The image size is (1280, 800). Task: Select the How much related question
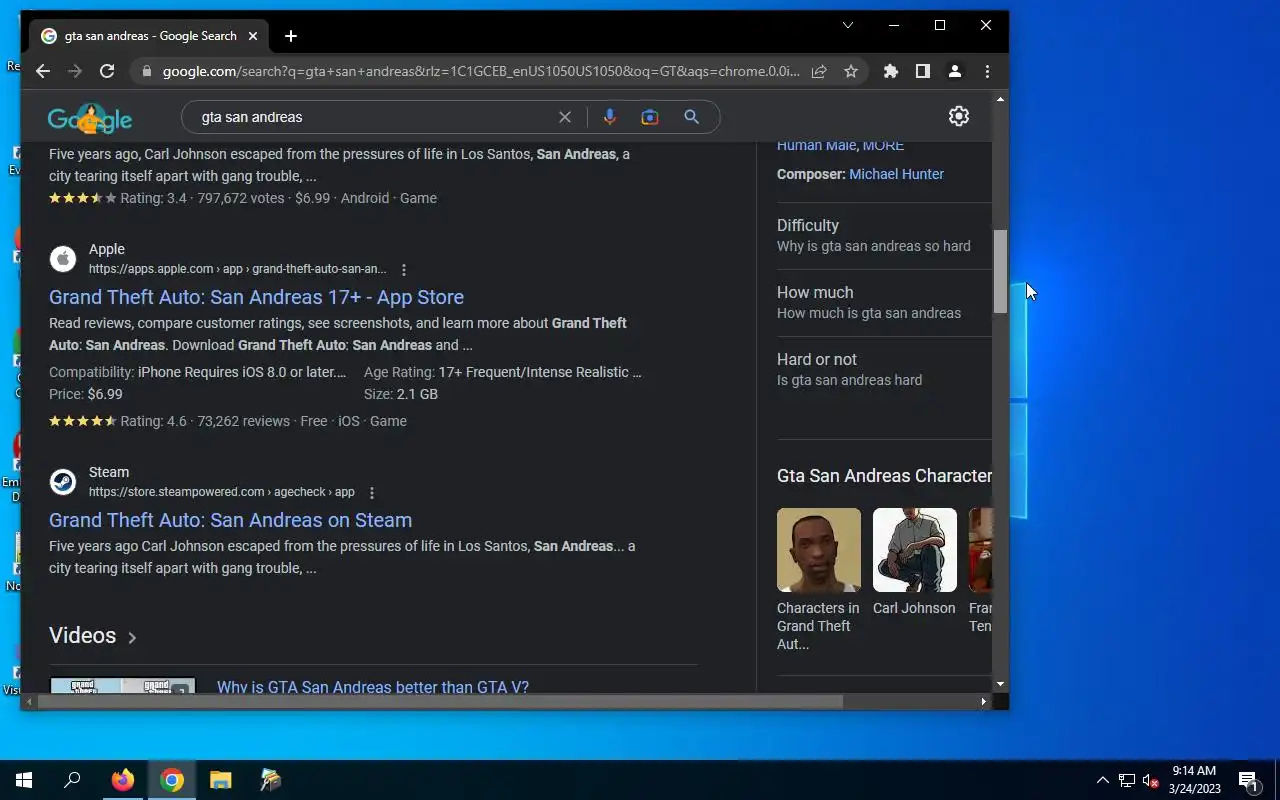pos(884,302)
